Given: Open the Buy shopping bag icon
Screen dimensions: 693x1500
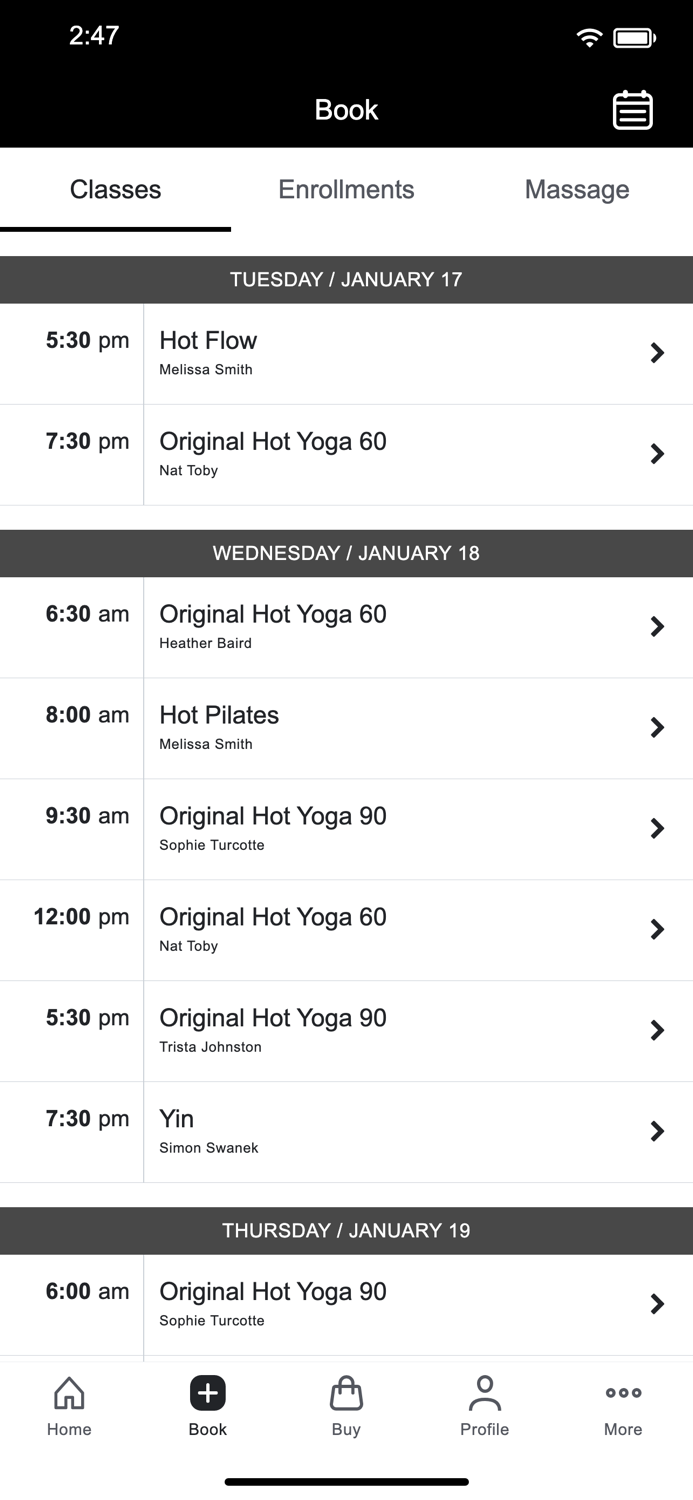Looking at the screenshot, I should (346, 1405).
